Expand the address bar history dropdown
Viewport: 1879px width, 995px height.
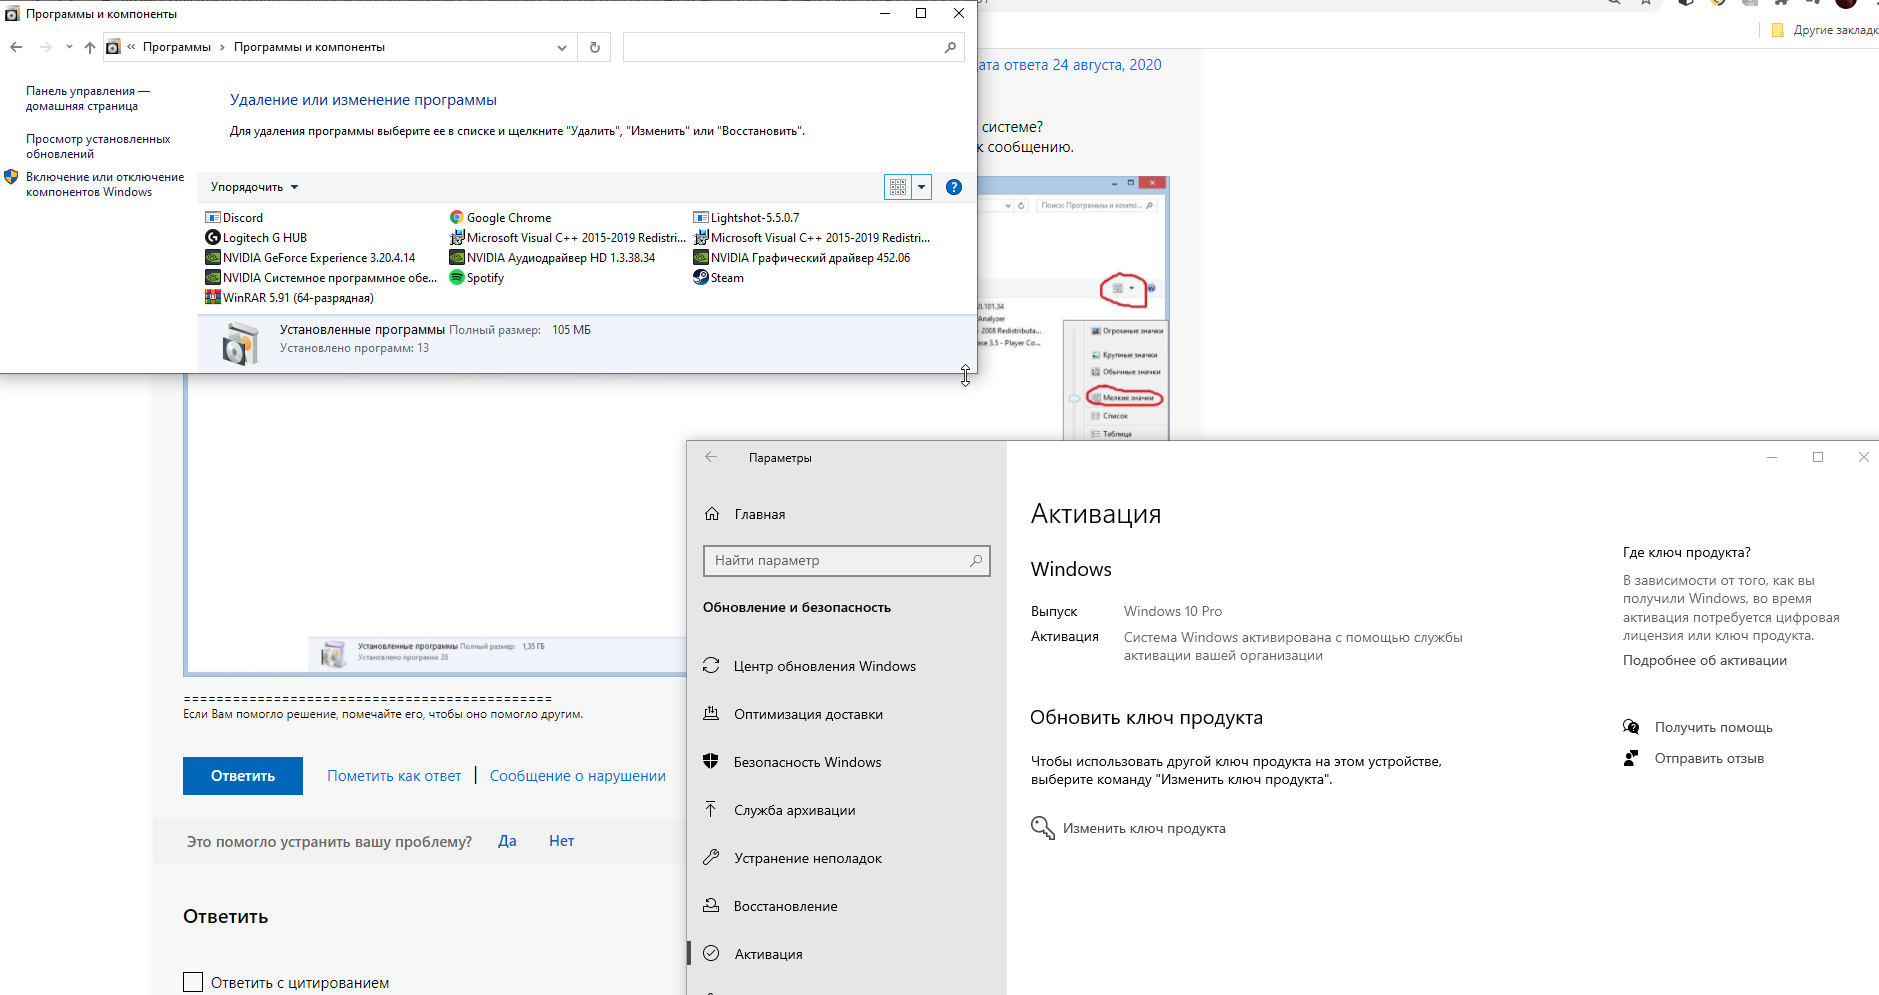click(x=562, y=47)
